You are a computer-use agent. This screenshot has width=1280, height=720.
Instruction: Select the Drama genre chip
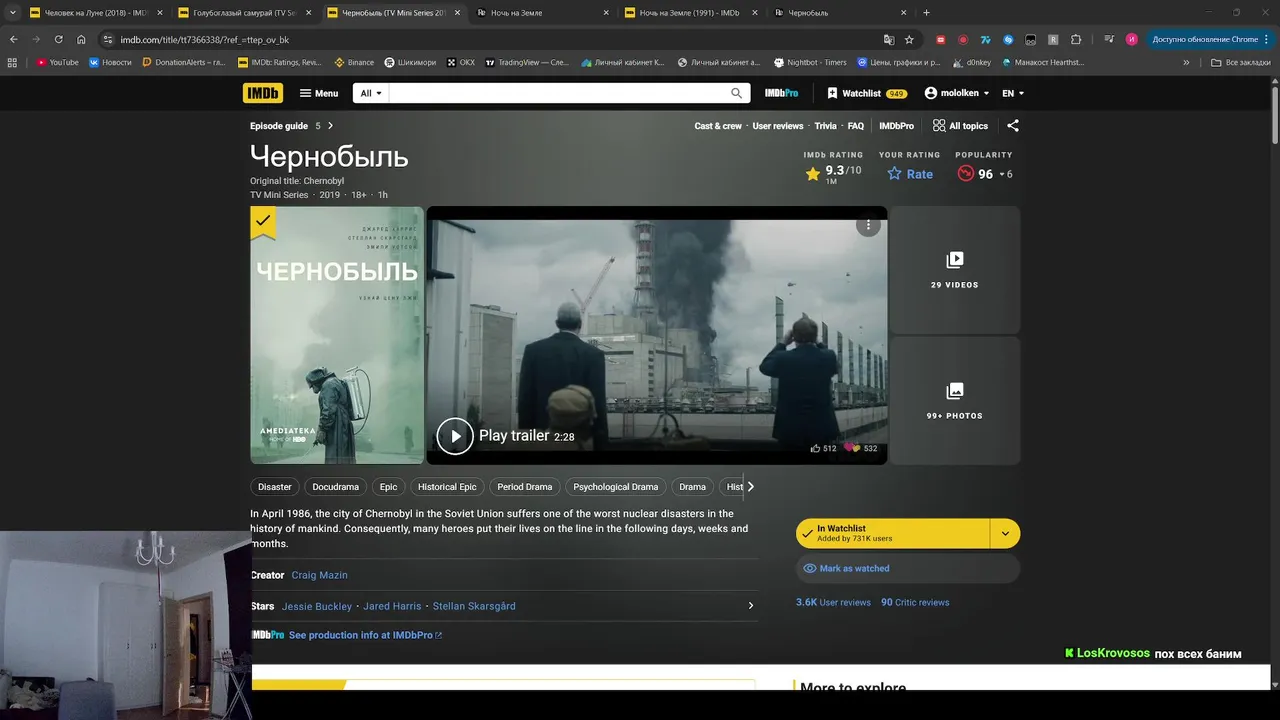(692, 487)
